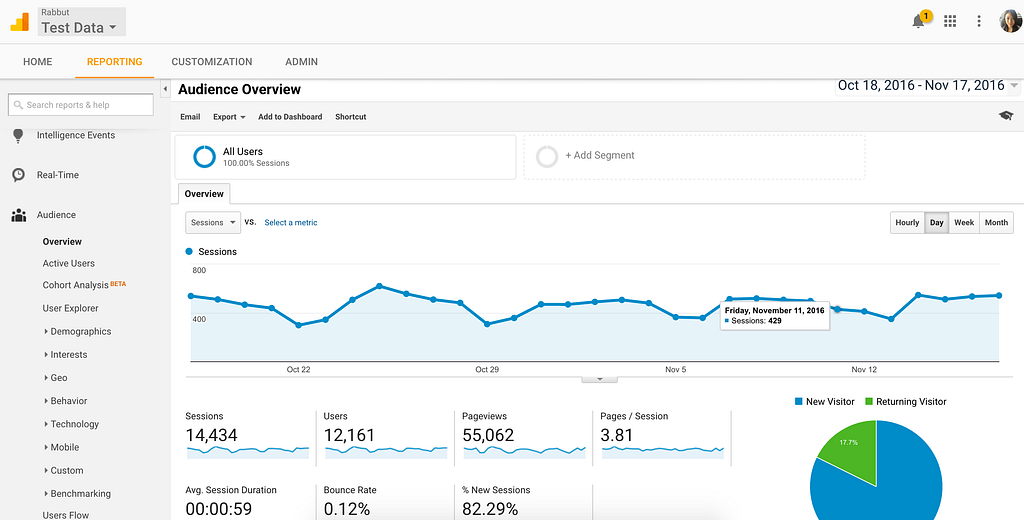Click the Add Segment circle icon
The width and height of the screenshot is (1024, 520).
(547, 157)
